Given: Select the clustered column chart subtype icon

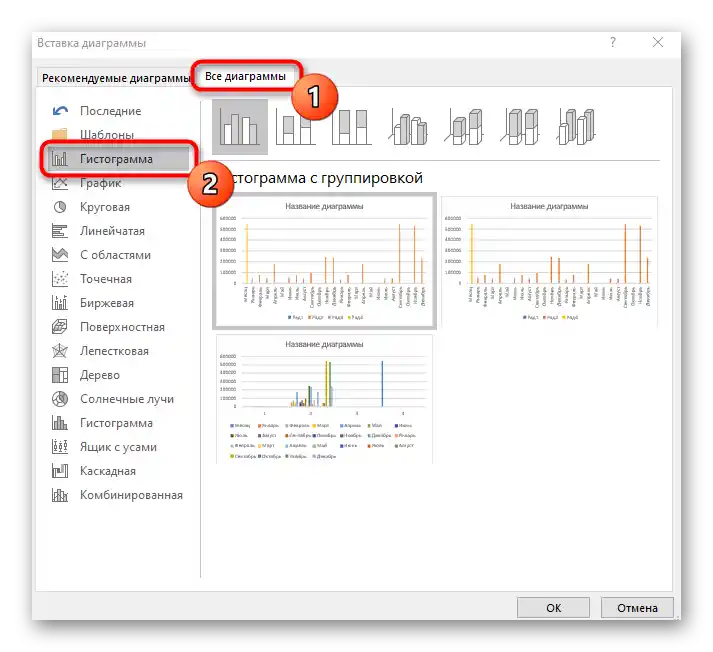Looking at the screenshot, I should (x=240, y=127).
